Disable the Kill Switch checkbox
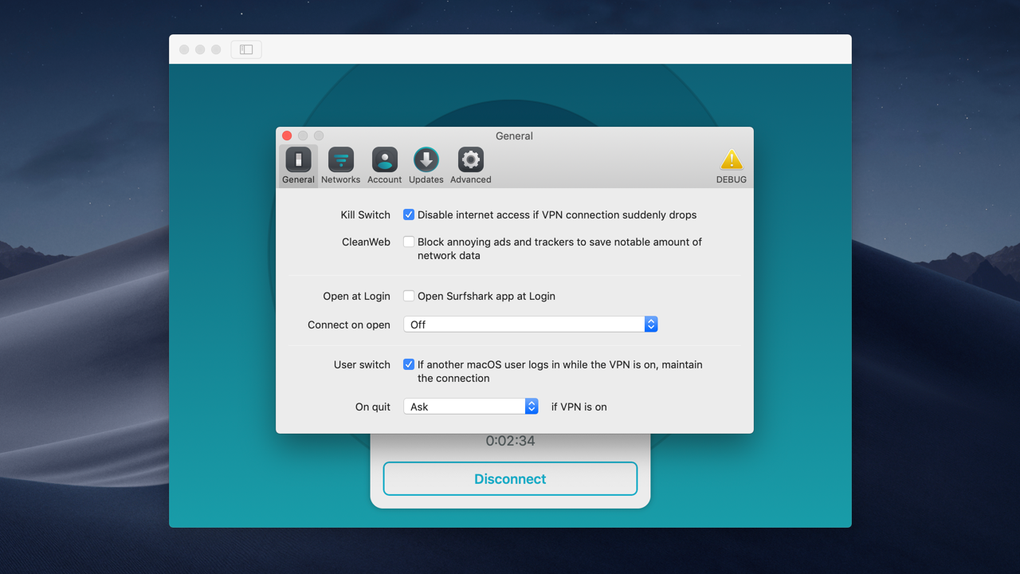 (x=409, y=215)
